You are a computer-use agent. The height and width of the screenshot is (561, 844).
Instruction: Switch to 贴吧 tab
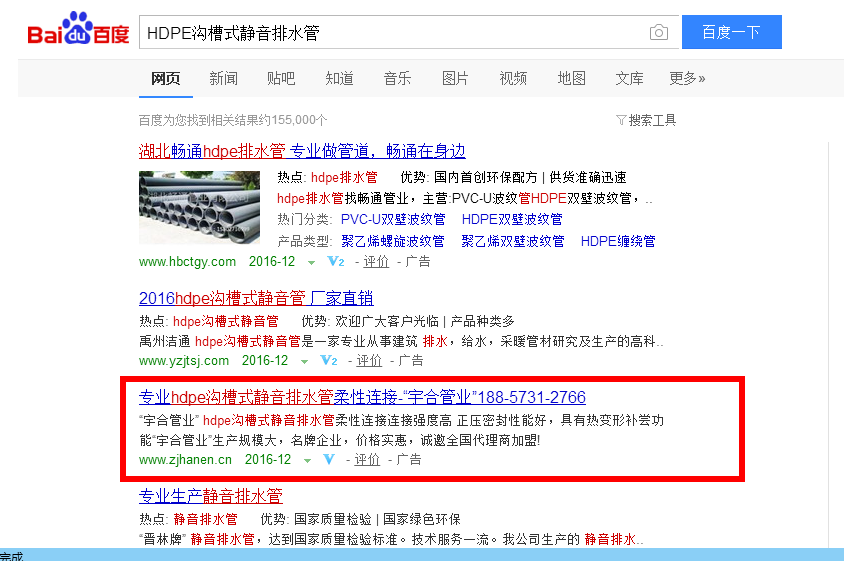click(281, 79)
